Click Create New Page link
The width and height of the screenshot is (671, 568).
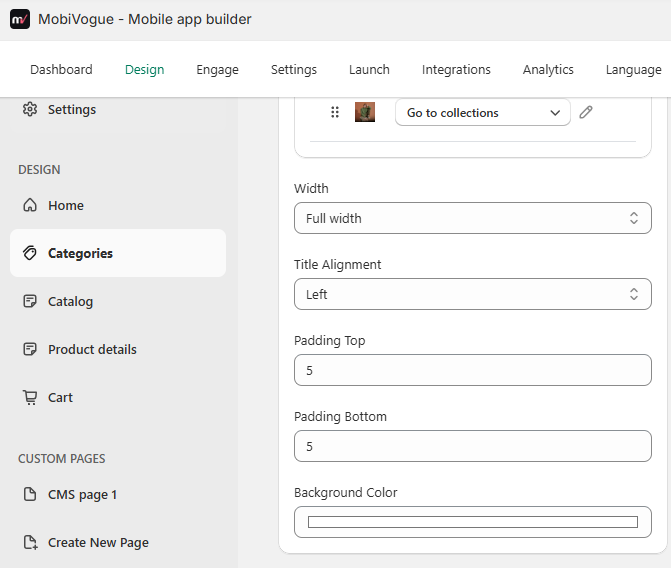click(x=118, y=542)
